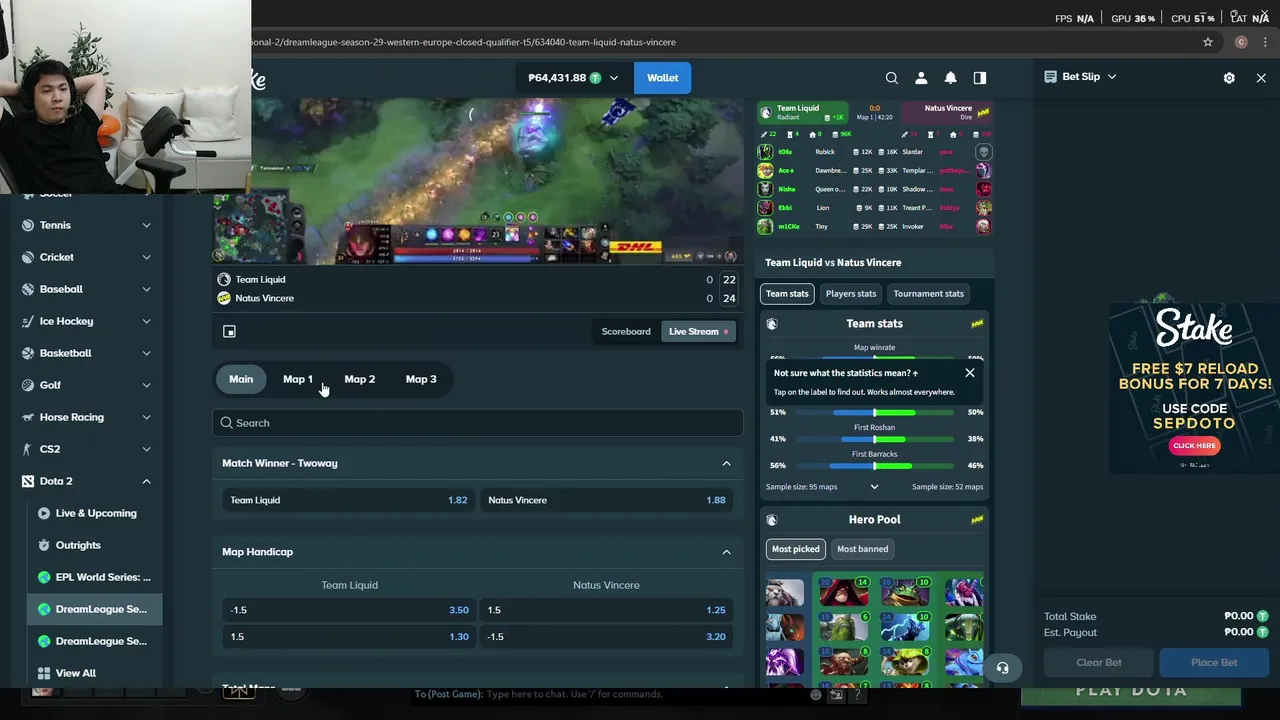Bet on Team Liquid at 1.82

349,500
